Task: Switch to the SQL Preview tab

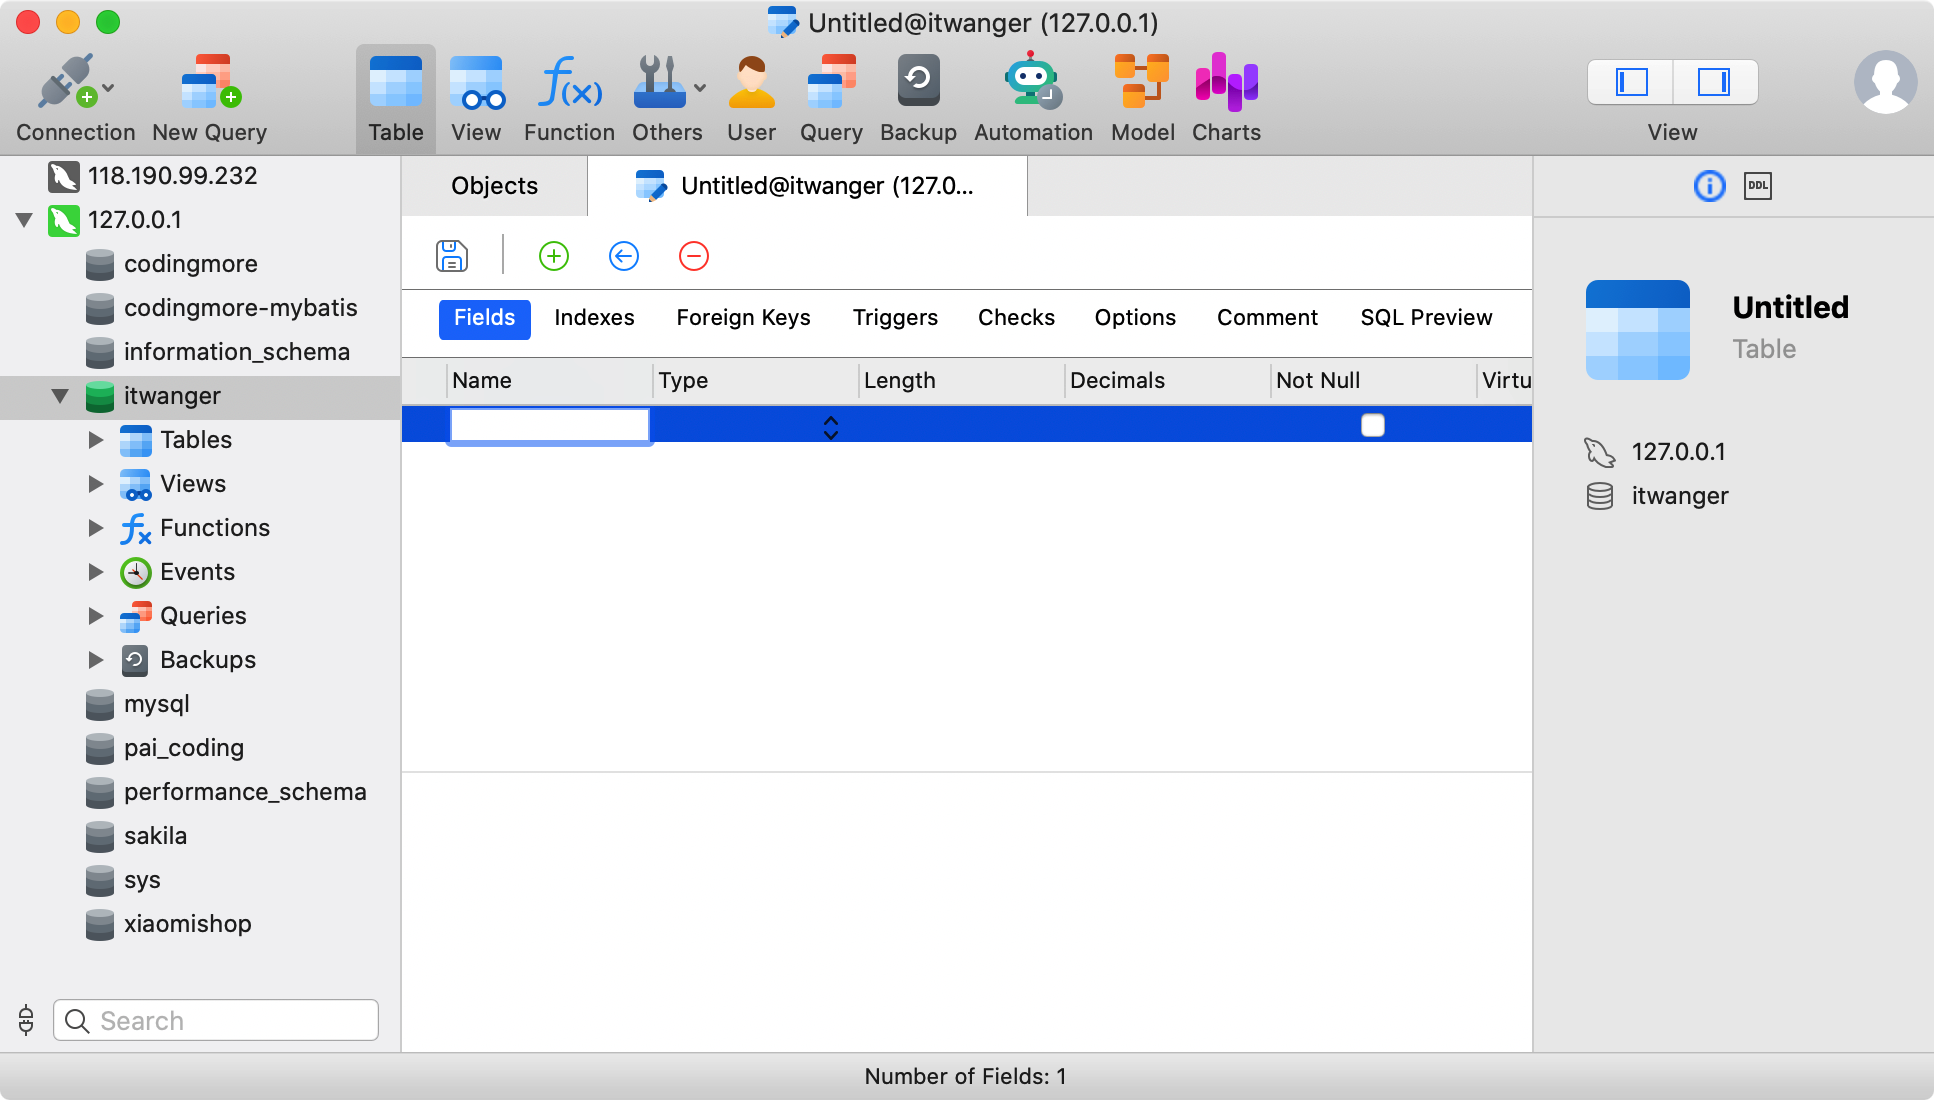Action: point(1425,318)
